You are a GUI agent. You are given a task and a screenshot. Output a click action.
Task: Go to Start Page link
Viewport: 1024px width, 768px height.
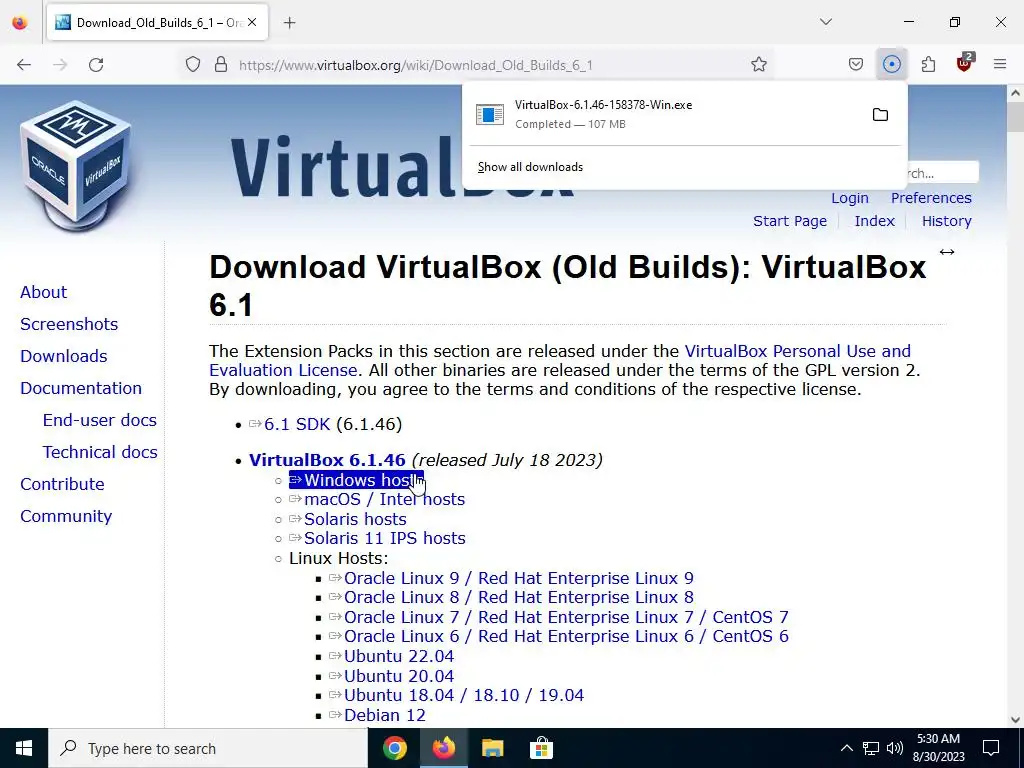point(790,221)
